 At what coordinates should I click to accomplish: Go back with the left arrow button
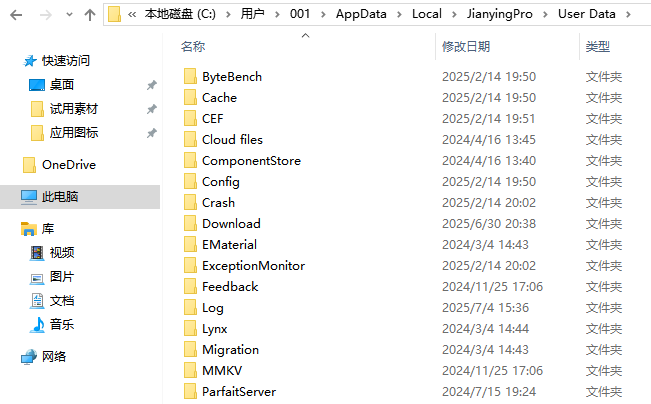(16, 15)
